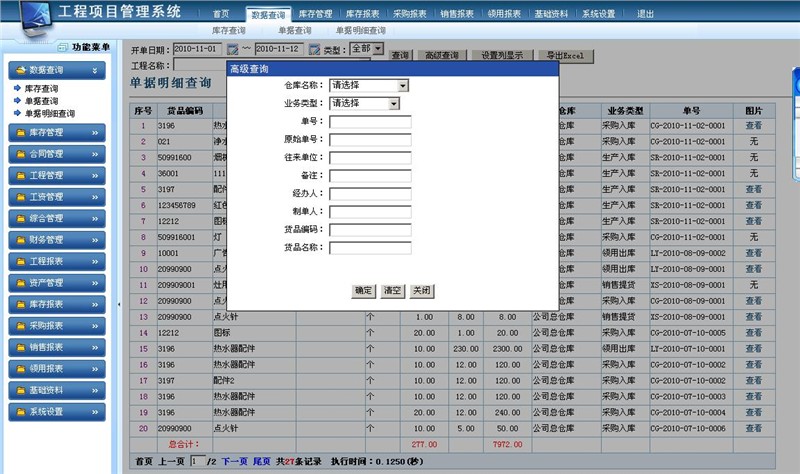
Task: Click the 工资管理 folder icon in sidebar
Action: point(20,197)
